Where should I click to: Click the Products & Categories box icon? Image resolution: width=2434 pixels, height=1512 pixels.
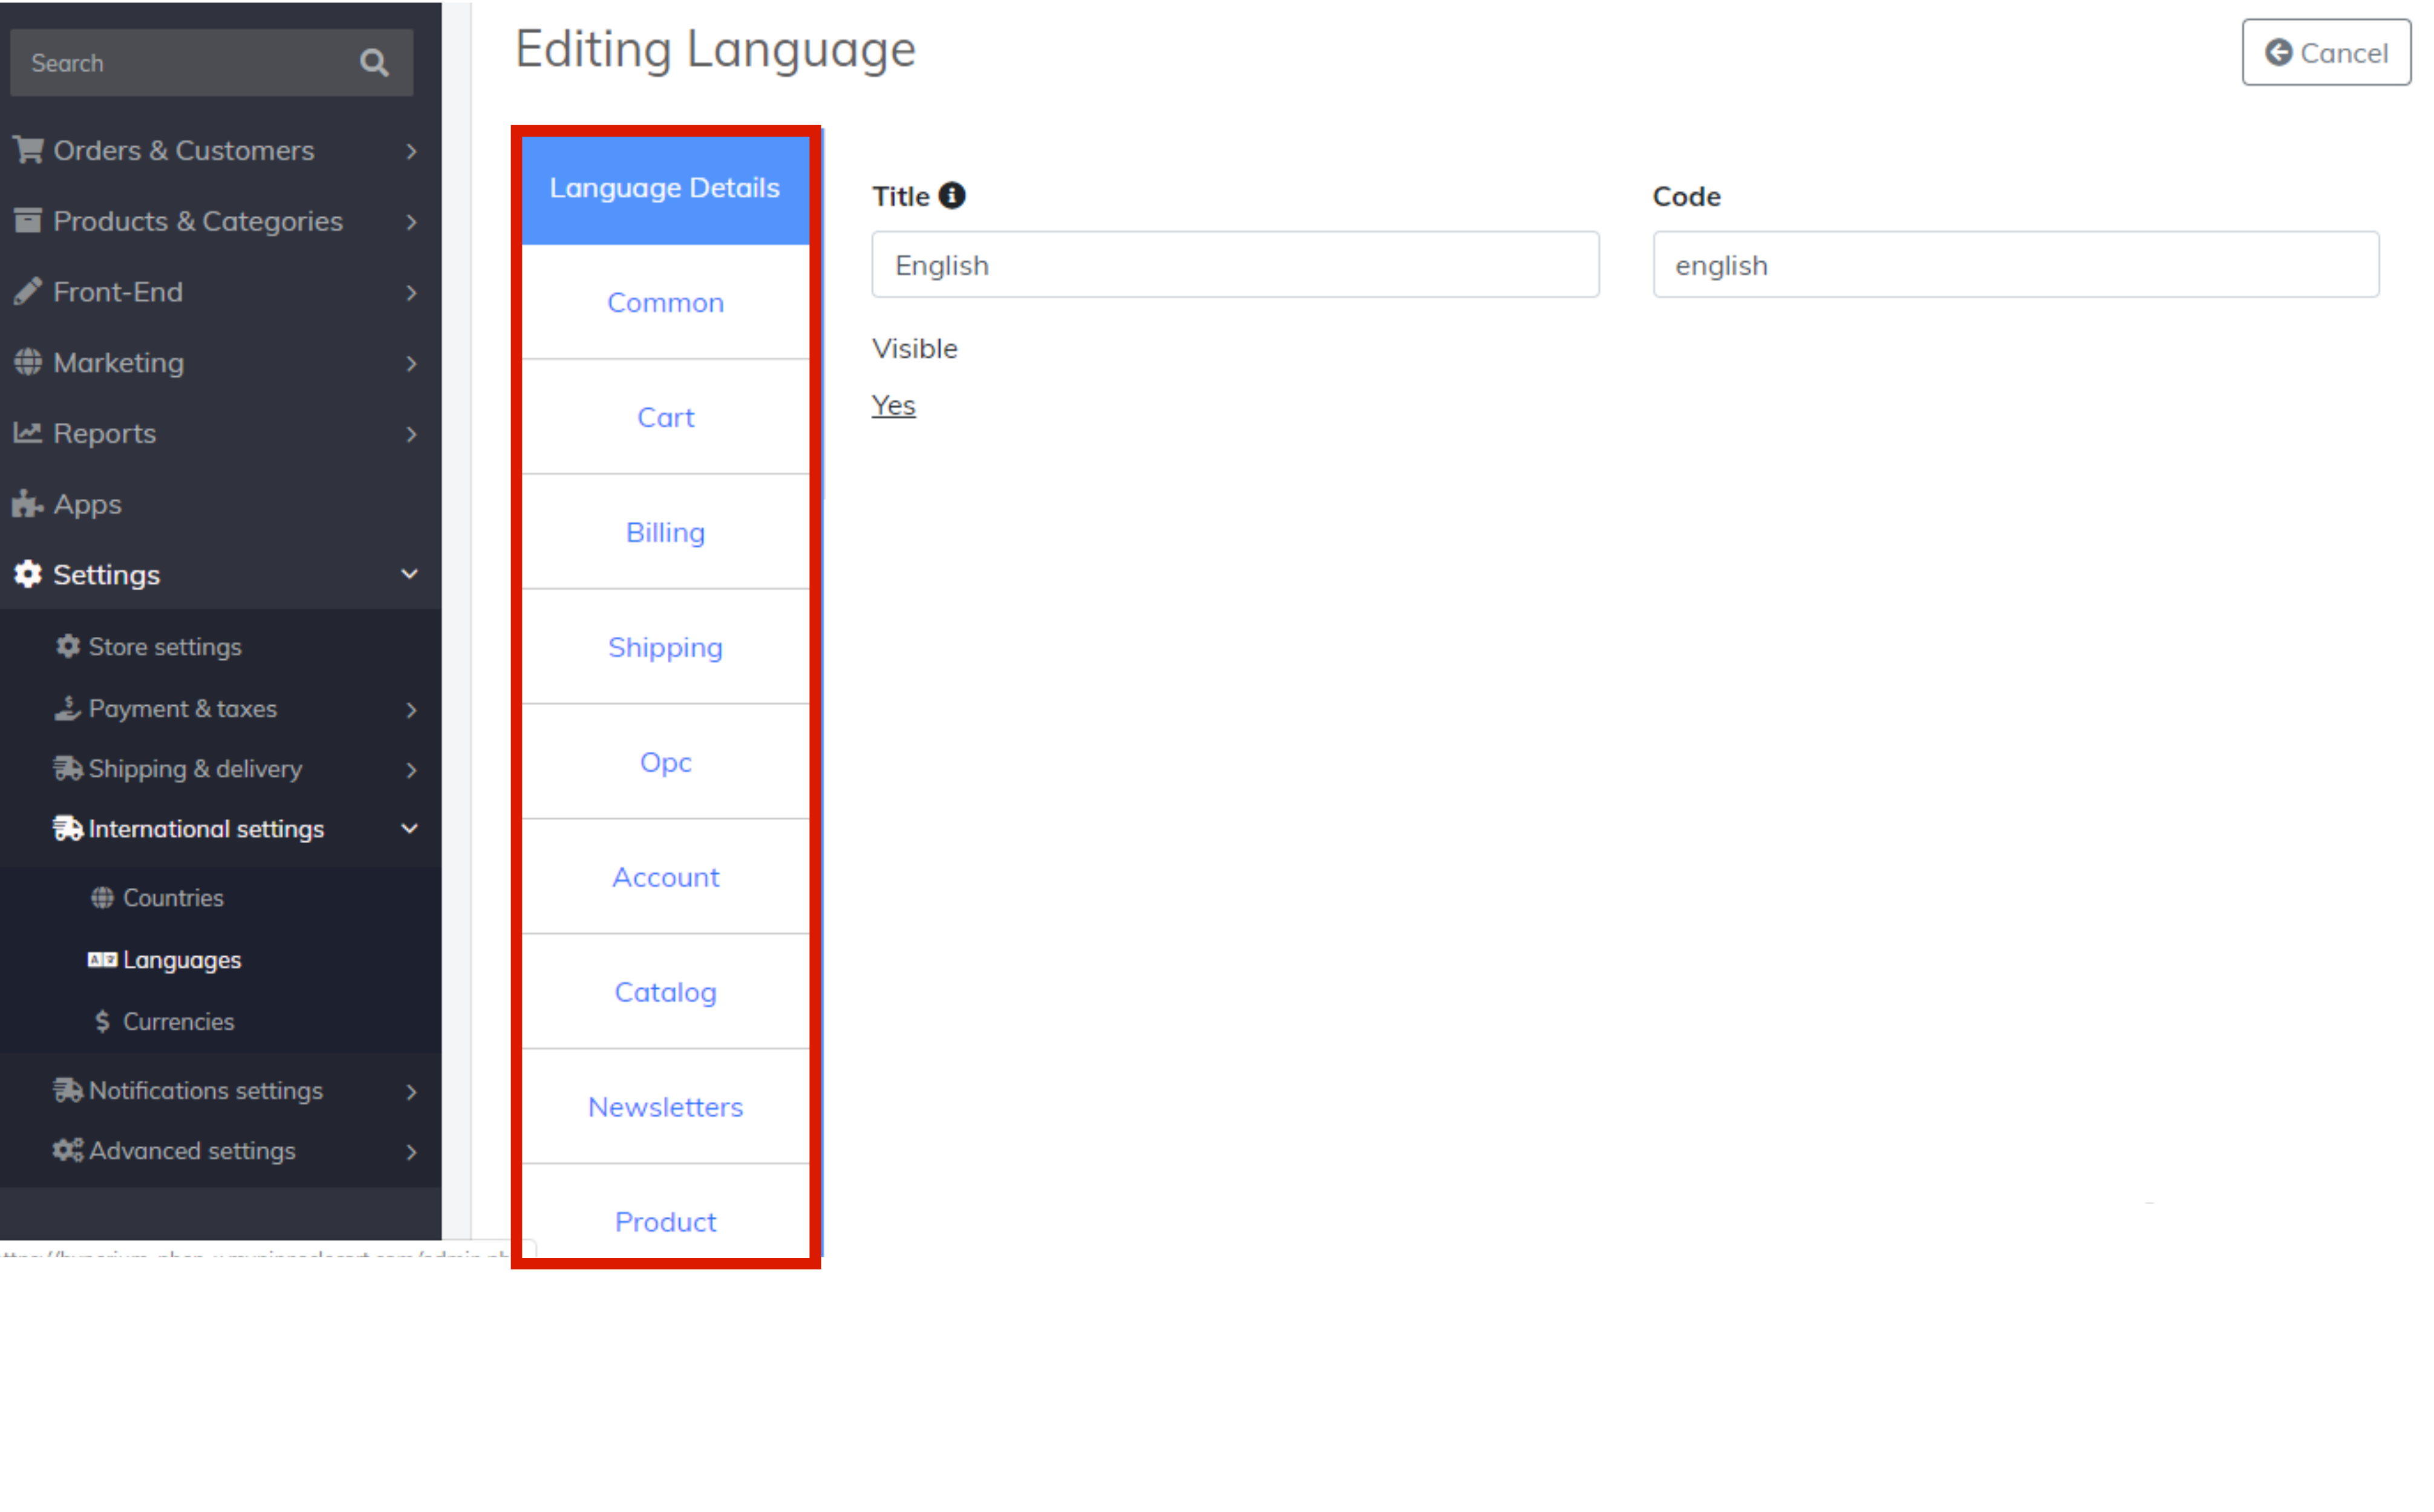[27, 220]
